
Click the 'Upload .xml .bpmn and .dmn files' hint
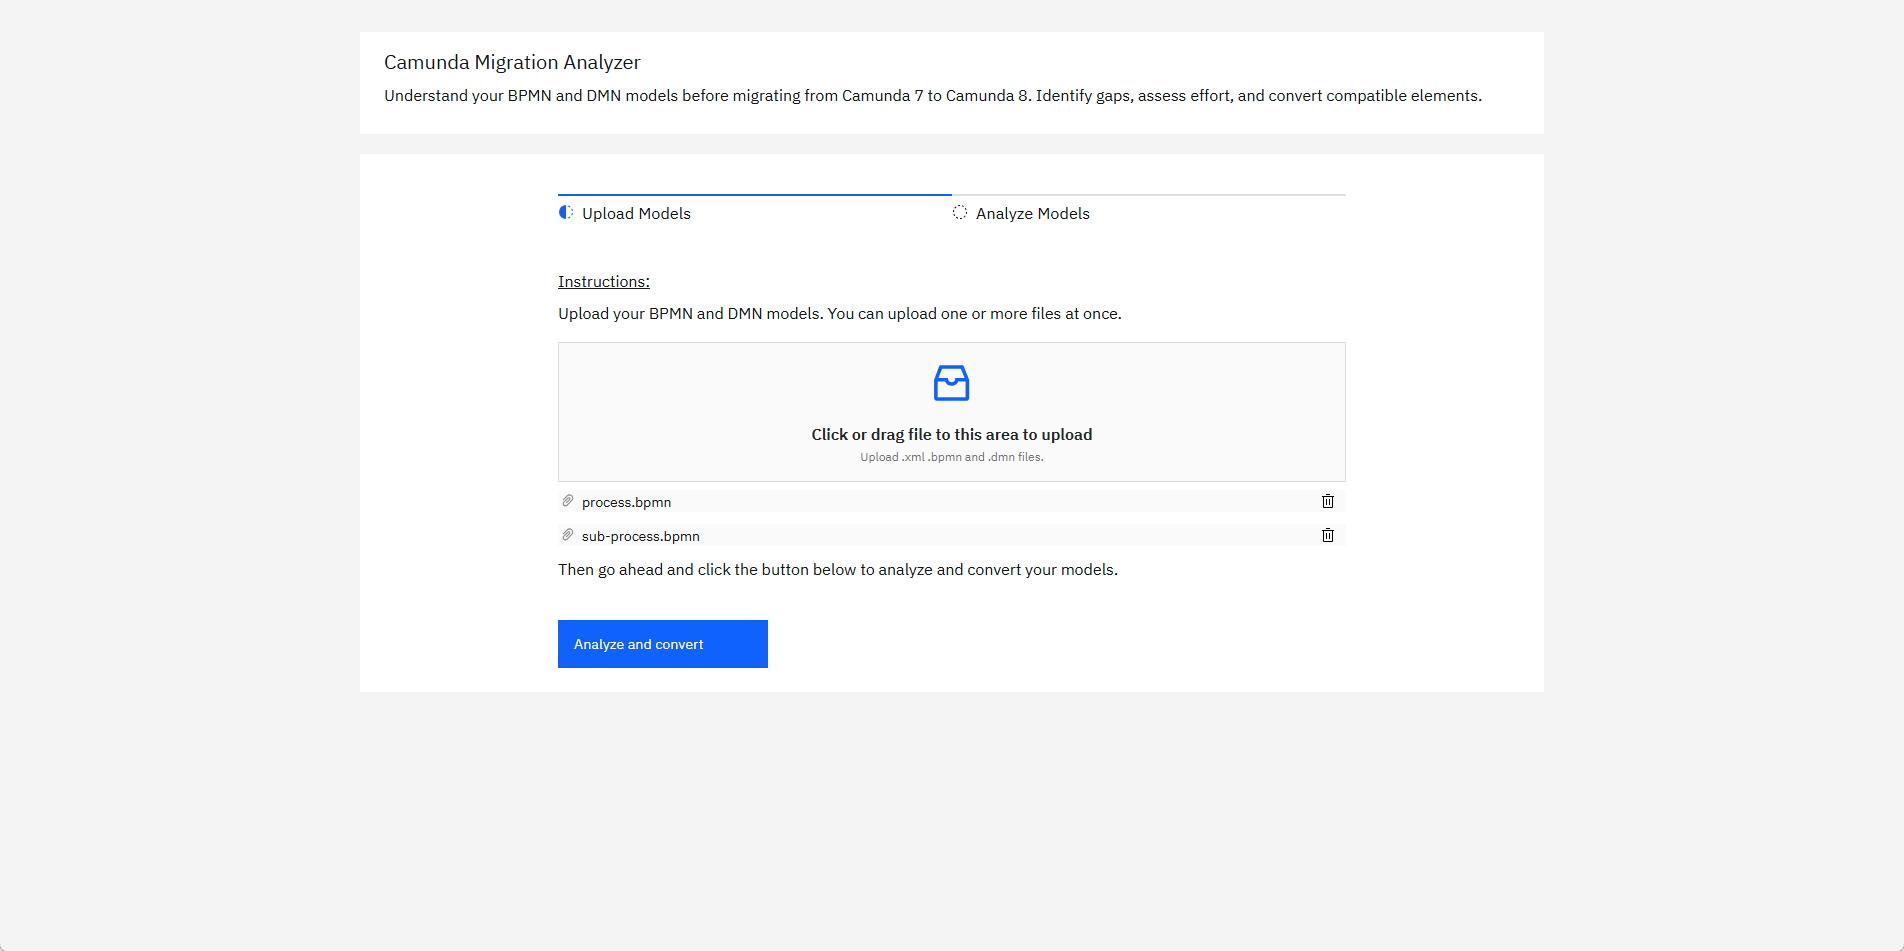click(x=951, y=457)
